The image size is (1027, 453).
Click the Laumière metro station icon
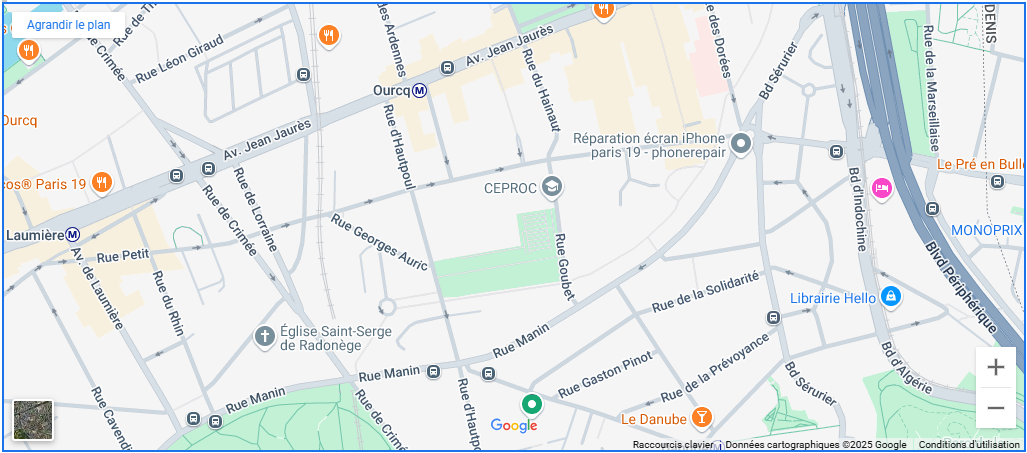tap(73, 234)
